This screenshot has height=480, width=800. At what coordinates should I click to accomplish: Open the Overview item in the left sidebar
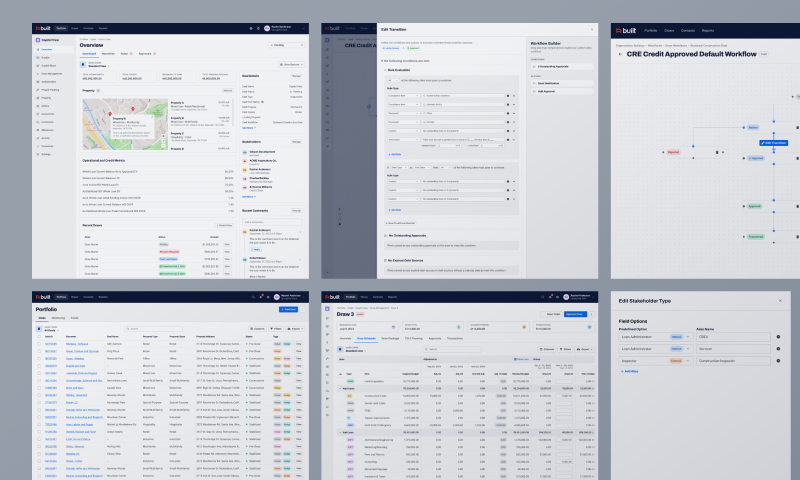(46, 48)
